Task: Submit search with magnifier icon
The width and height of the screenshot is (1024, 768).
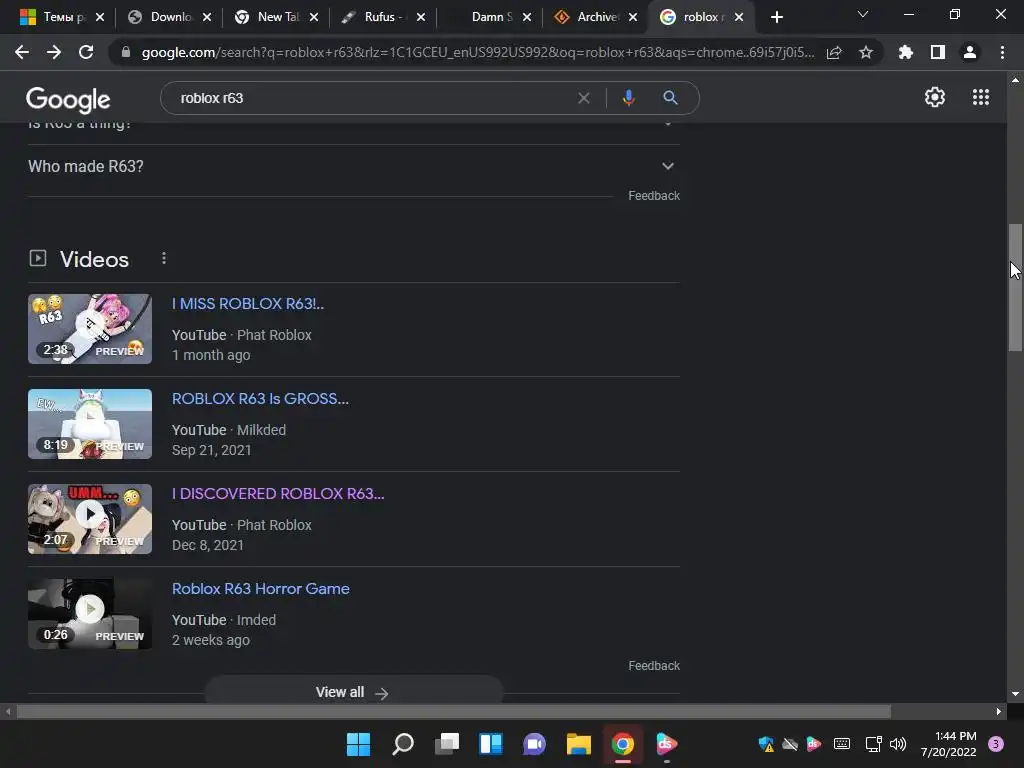Action: tap(670, 98)
